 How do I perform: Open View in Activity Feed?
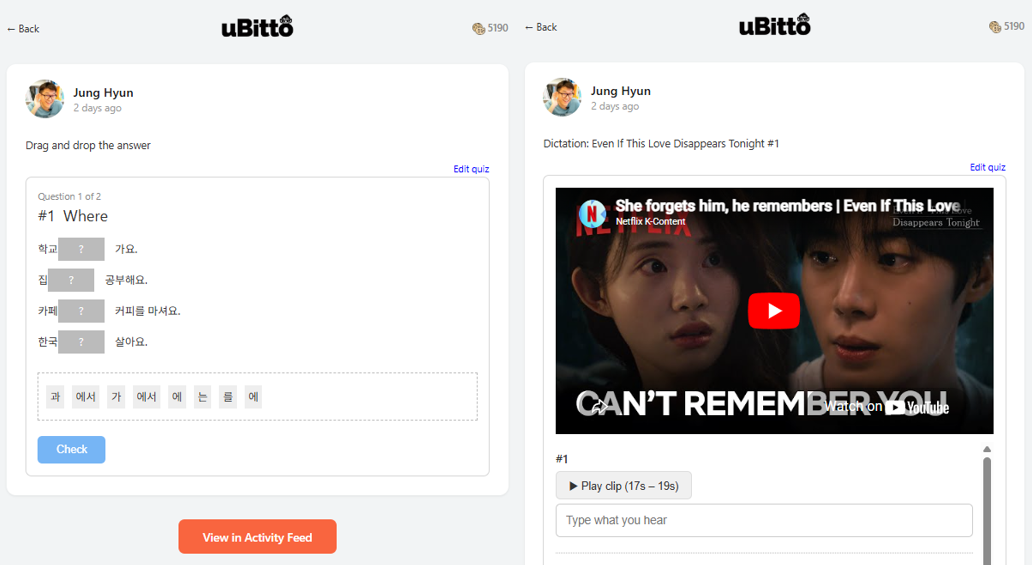pos(257,537)
